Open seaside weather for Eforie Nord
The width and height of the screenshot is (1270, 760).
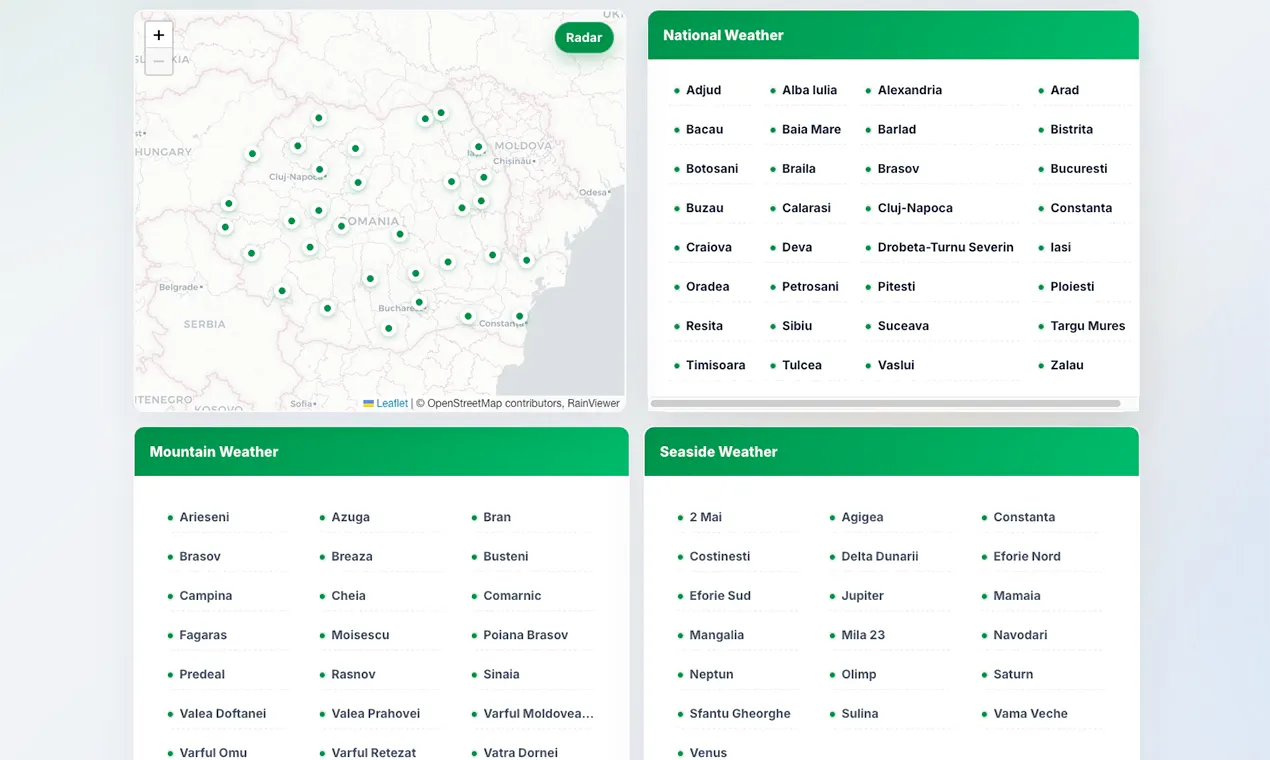(x=1027, y=556)
